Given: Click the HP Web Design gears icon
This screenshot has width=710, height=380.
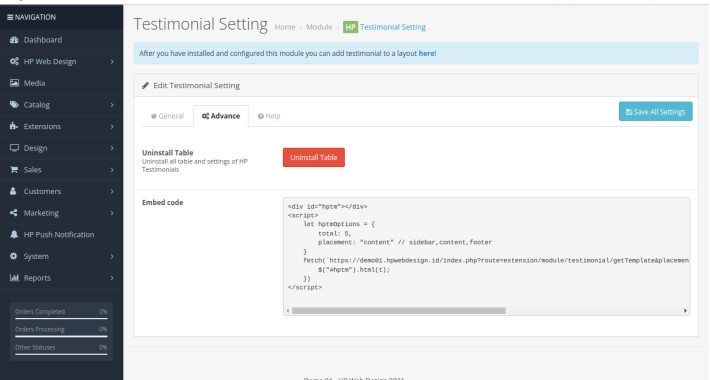Looking at the screenshot, I should pyautogui.click(x=14, y=62).
